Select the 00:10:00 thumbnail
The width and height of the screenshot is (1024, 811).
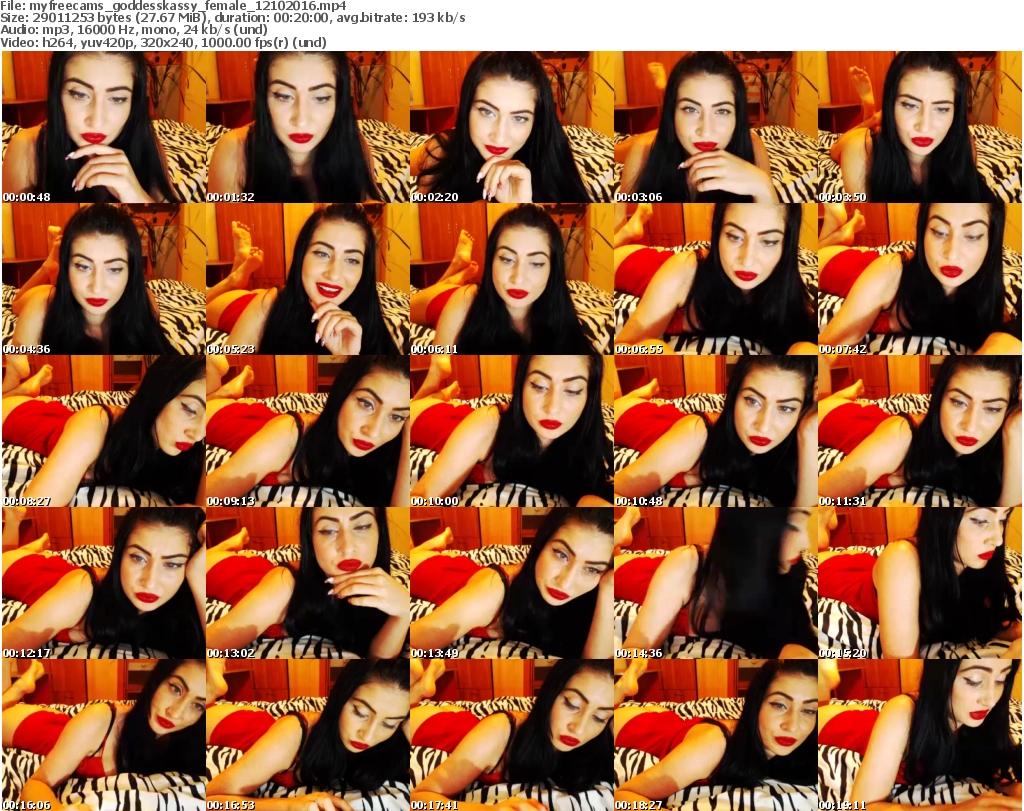[x=511, y=431]
